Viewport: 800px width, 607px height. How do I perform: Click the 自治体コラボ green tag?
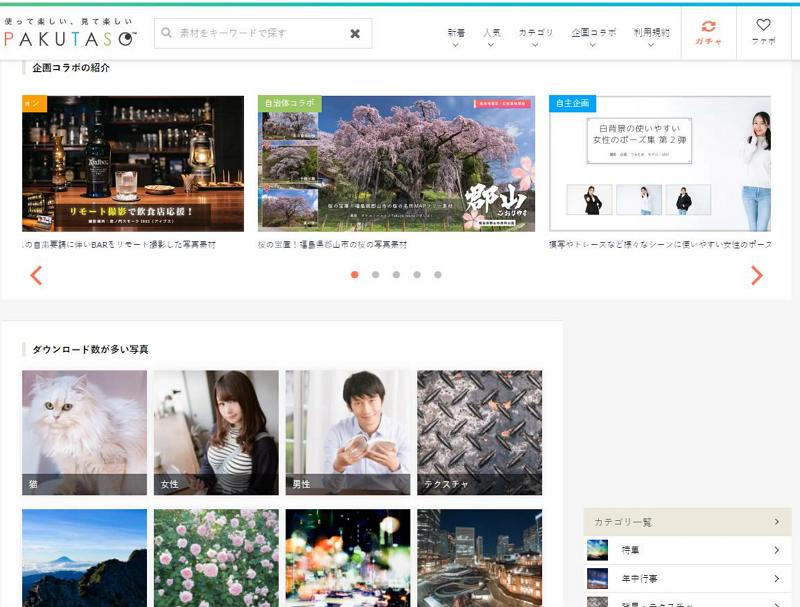(289, 103)
